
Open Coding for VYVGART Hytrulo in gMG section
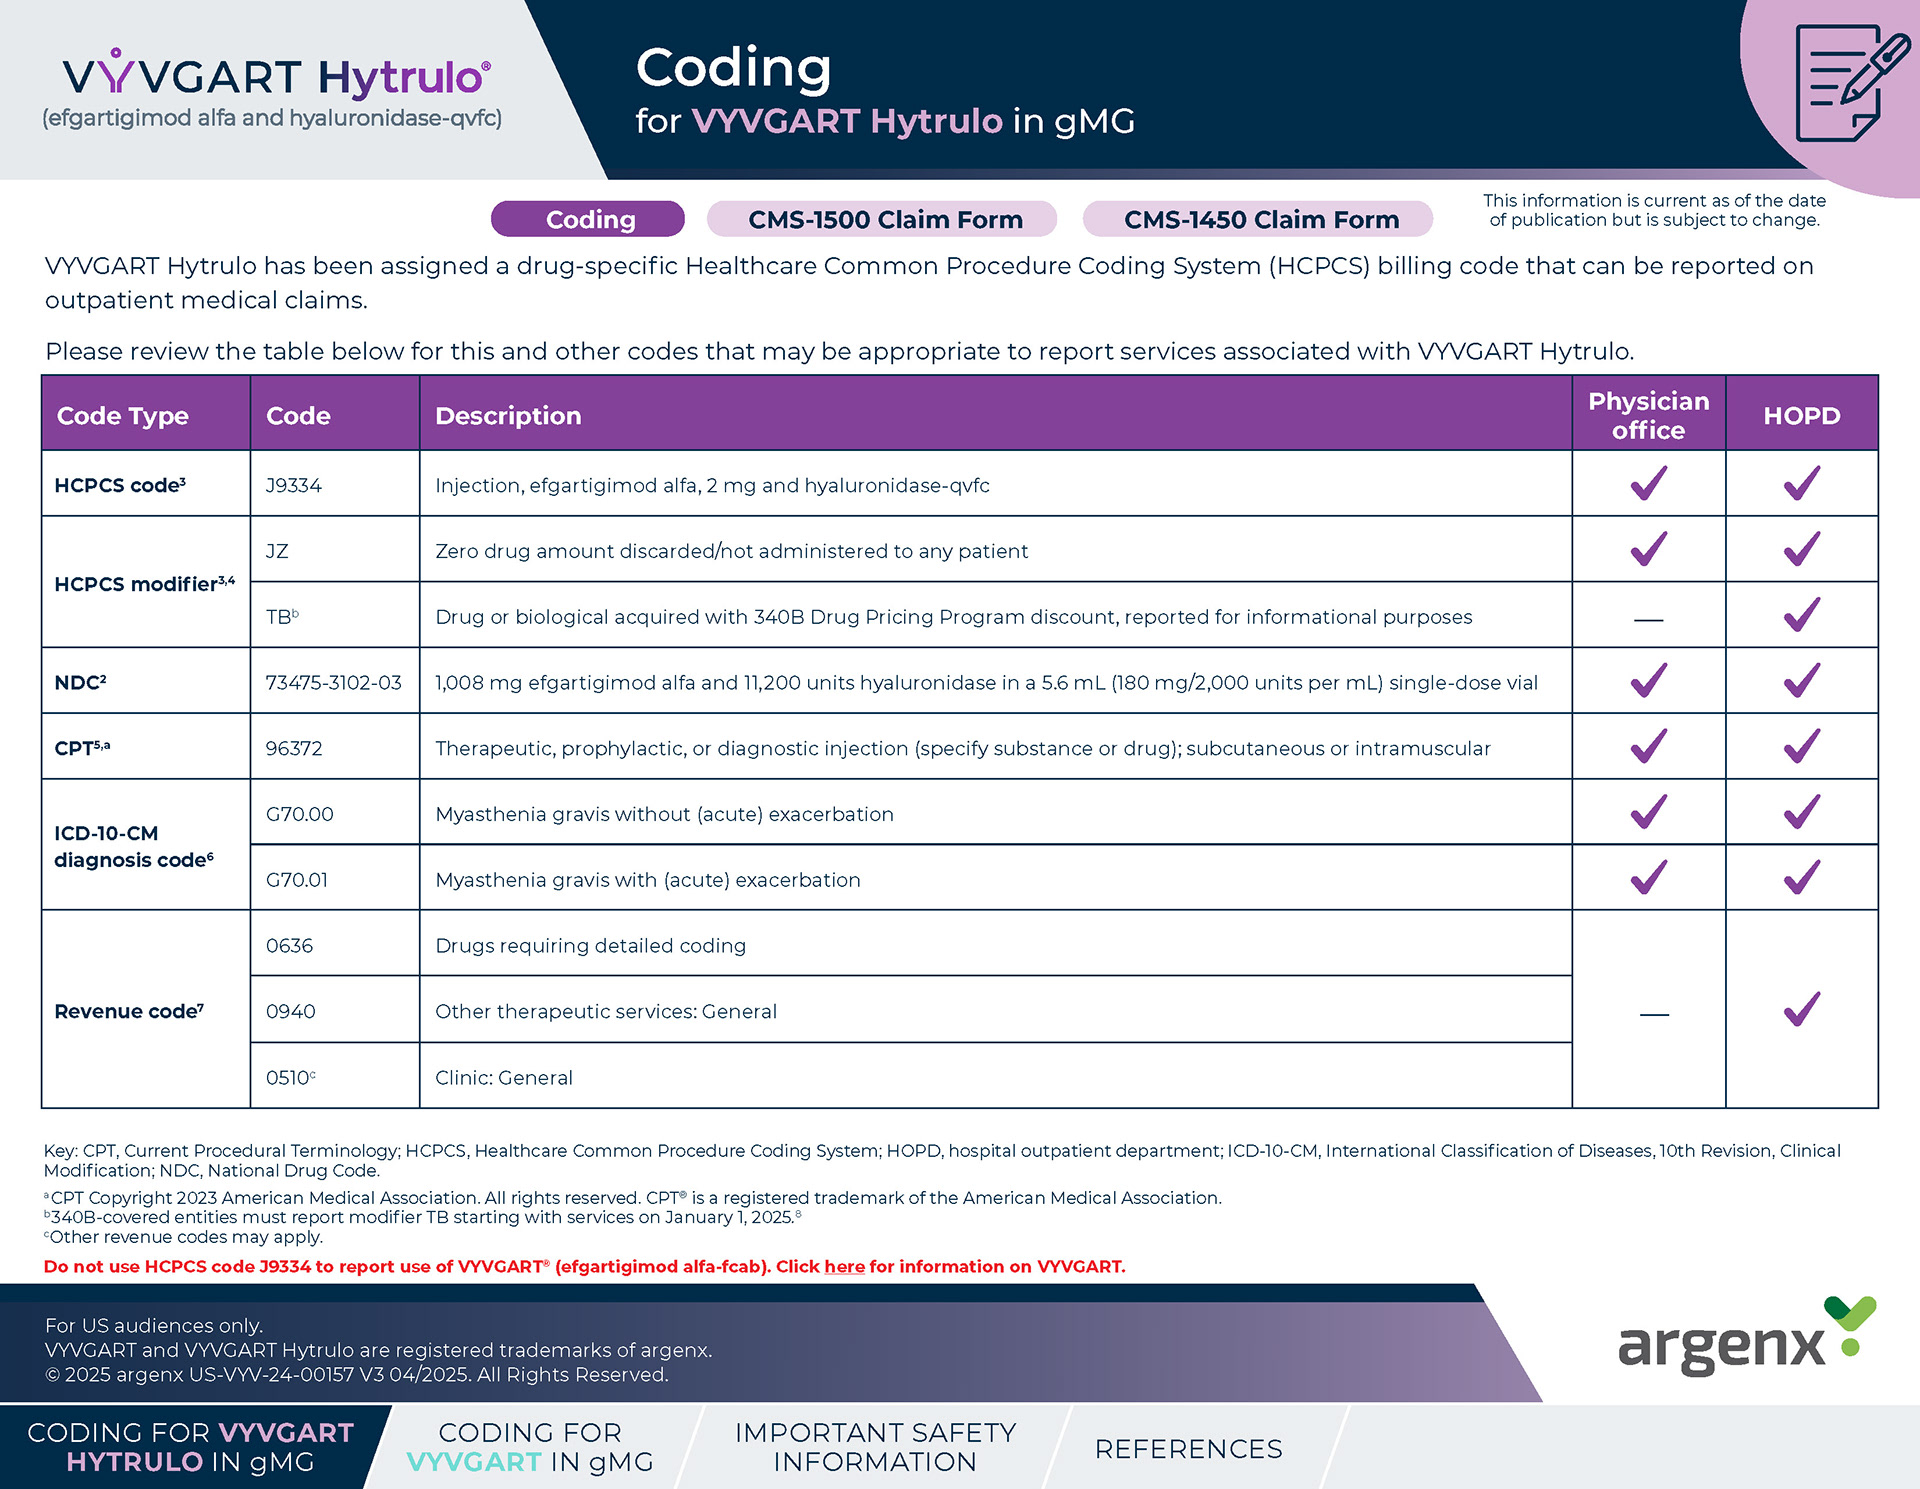pyautogui.click(x=190, y=1447)
